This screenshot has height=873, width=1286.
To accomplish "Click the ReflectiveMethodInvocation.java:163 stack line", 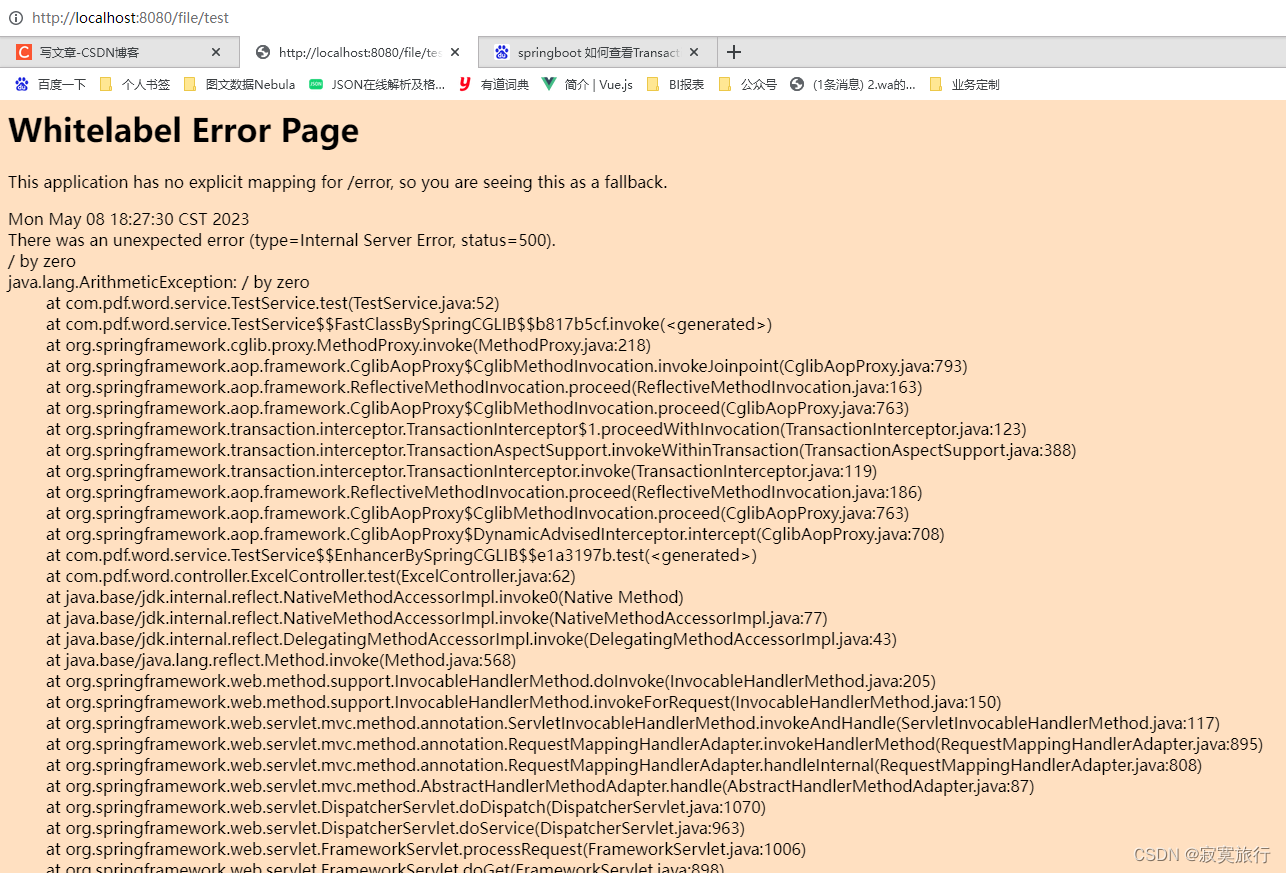I will pyautogui.click(x=484, y=387).
